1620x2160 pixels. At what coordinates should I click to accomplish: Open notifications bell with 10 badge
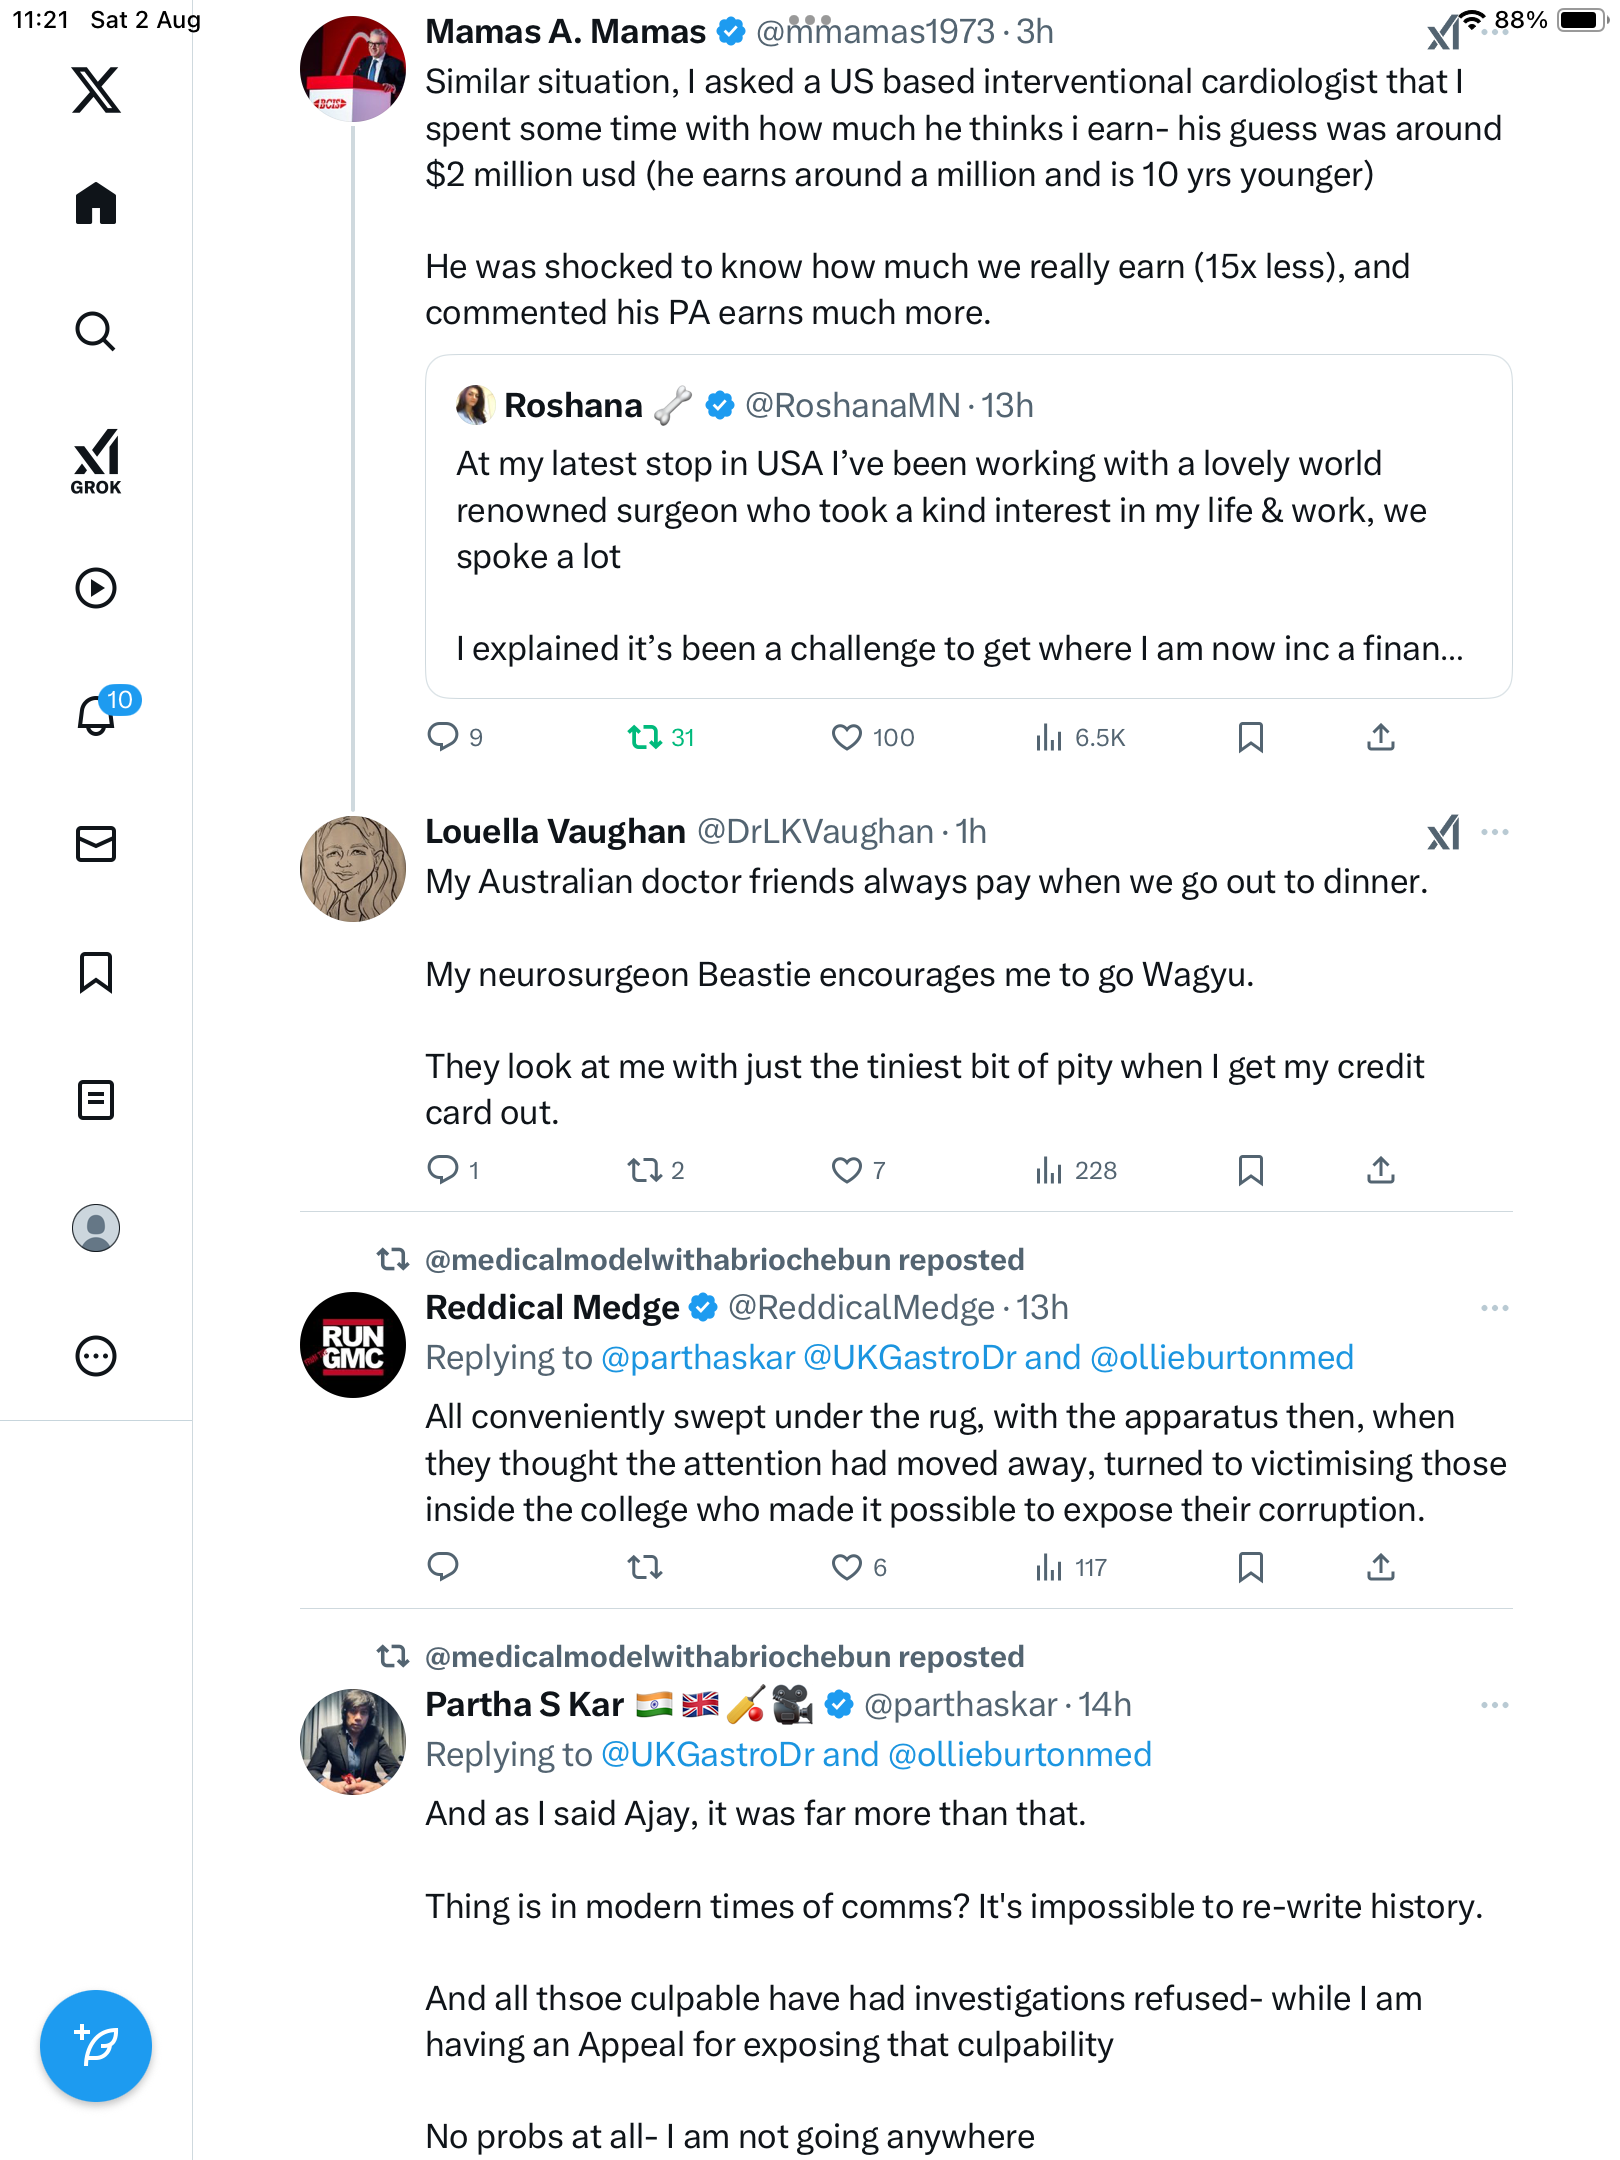coord(98,714)
